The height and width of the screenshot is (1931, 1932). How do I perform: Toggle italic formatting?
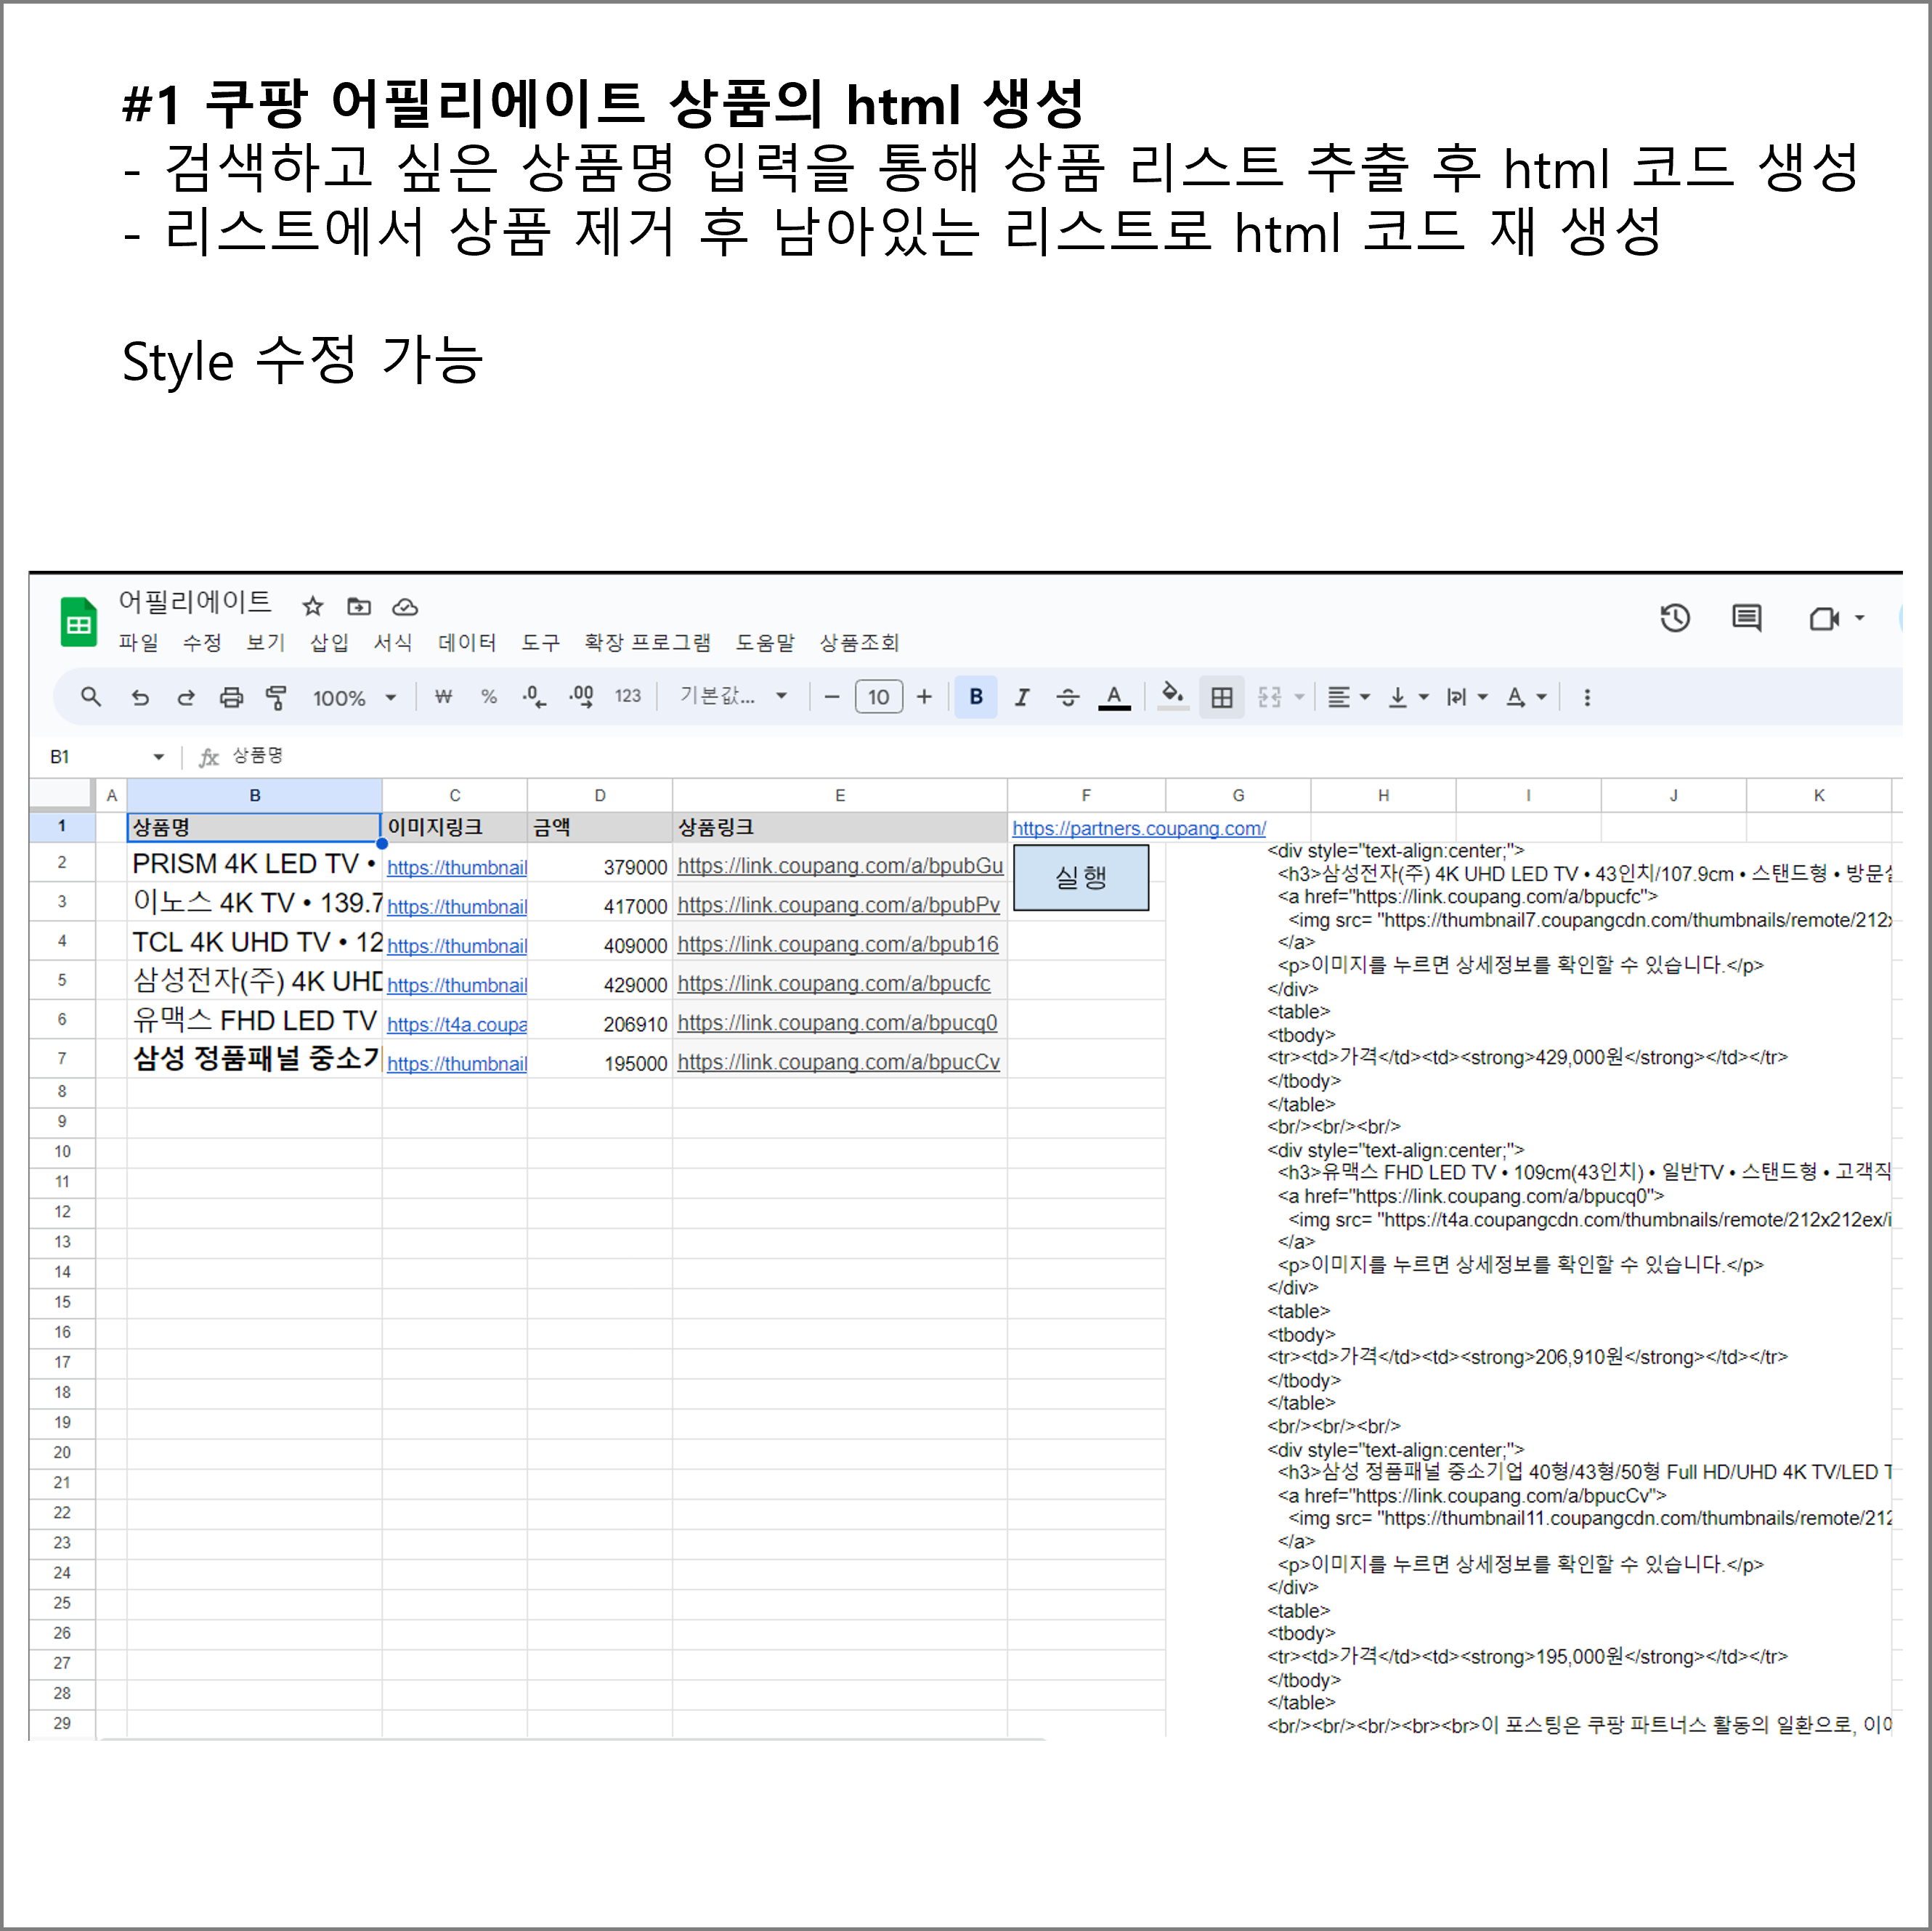tap(1021, 697)
